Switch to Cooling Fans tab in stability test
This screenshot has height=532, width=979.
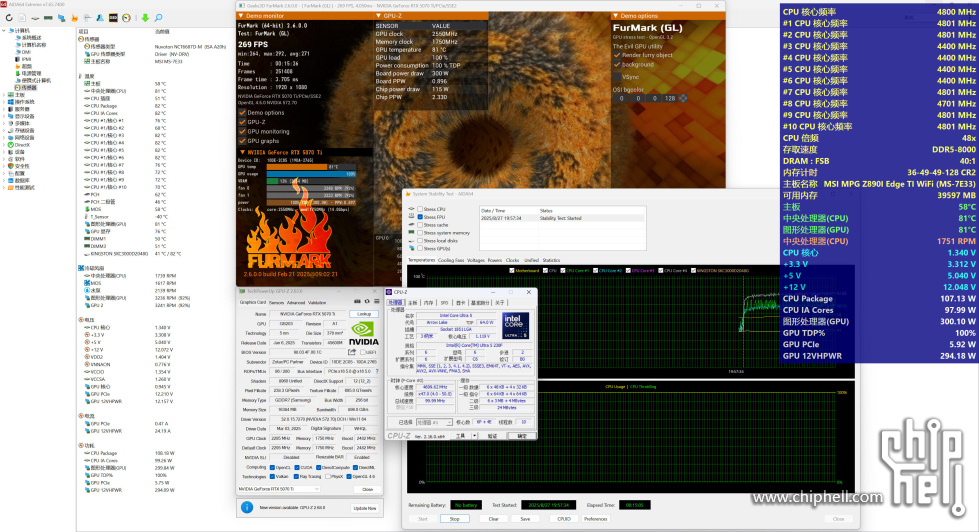click(x=451, y=260)
